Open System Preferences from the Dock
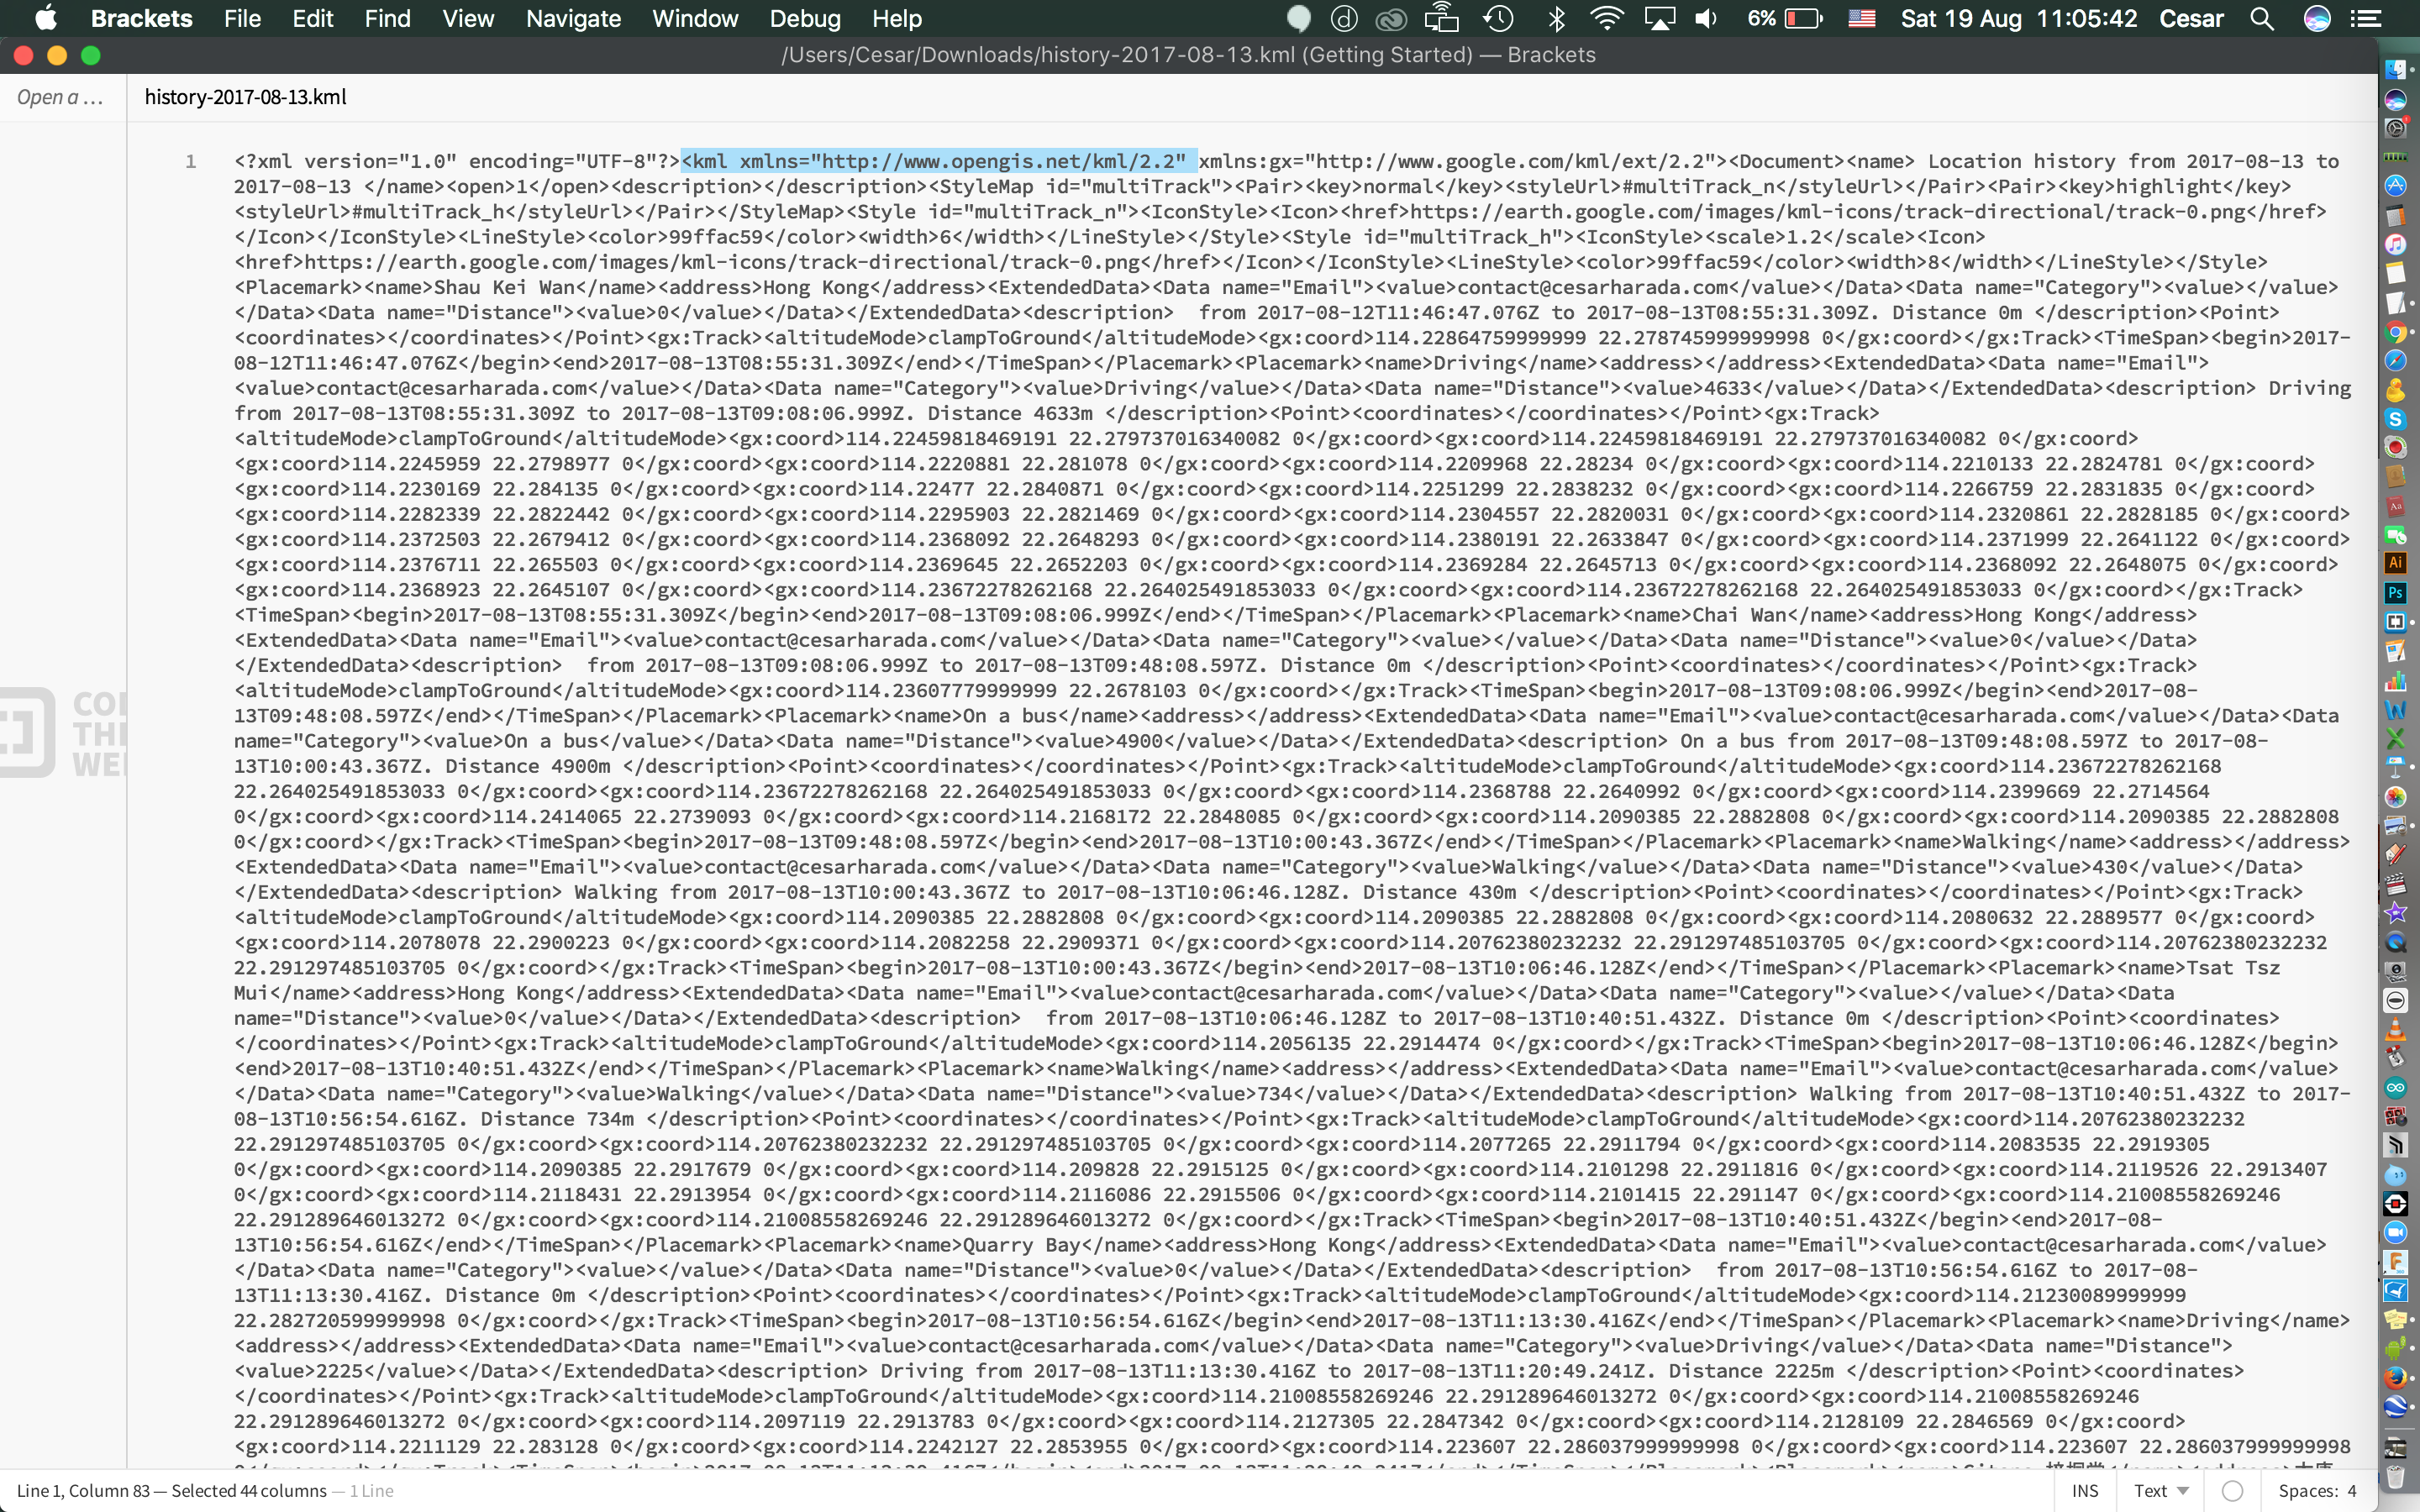The image size is (2420, 1512). (2397, 126)
